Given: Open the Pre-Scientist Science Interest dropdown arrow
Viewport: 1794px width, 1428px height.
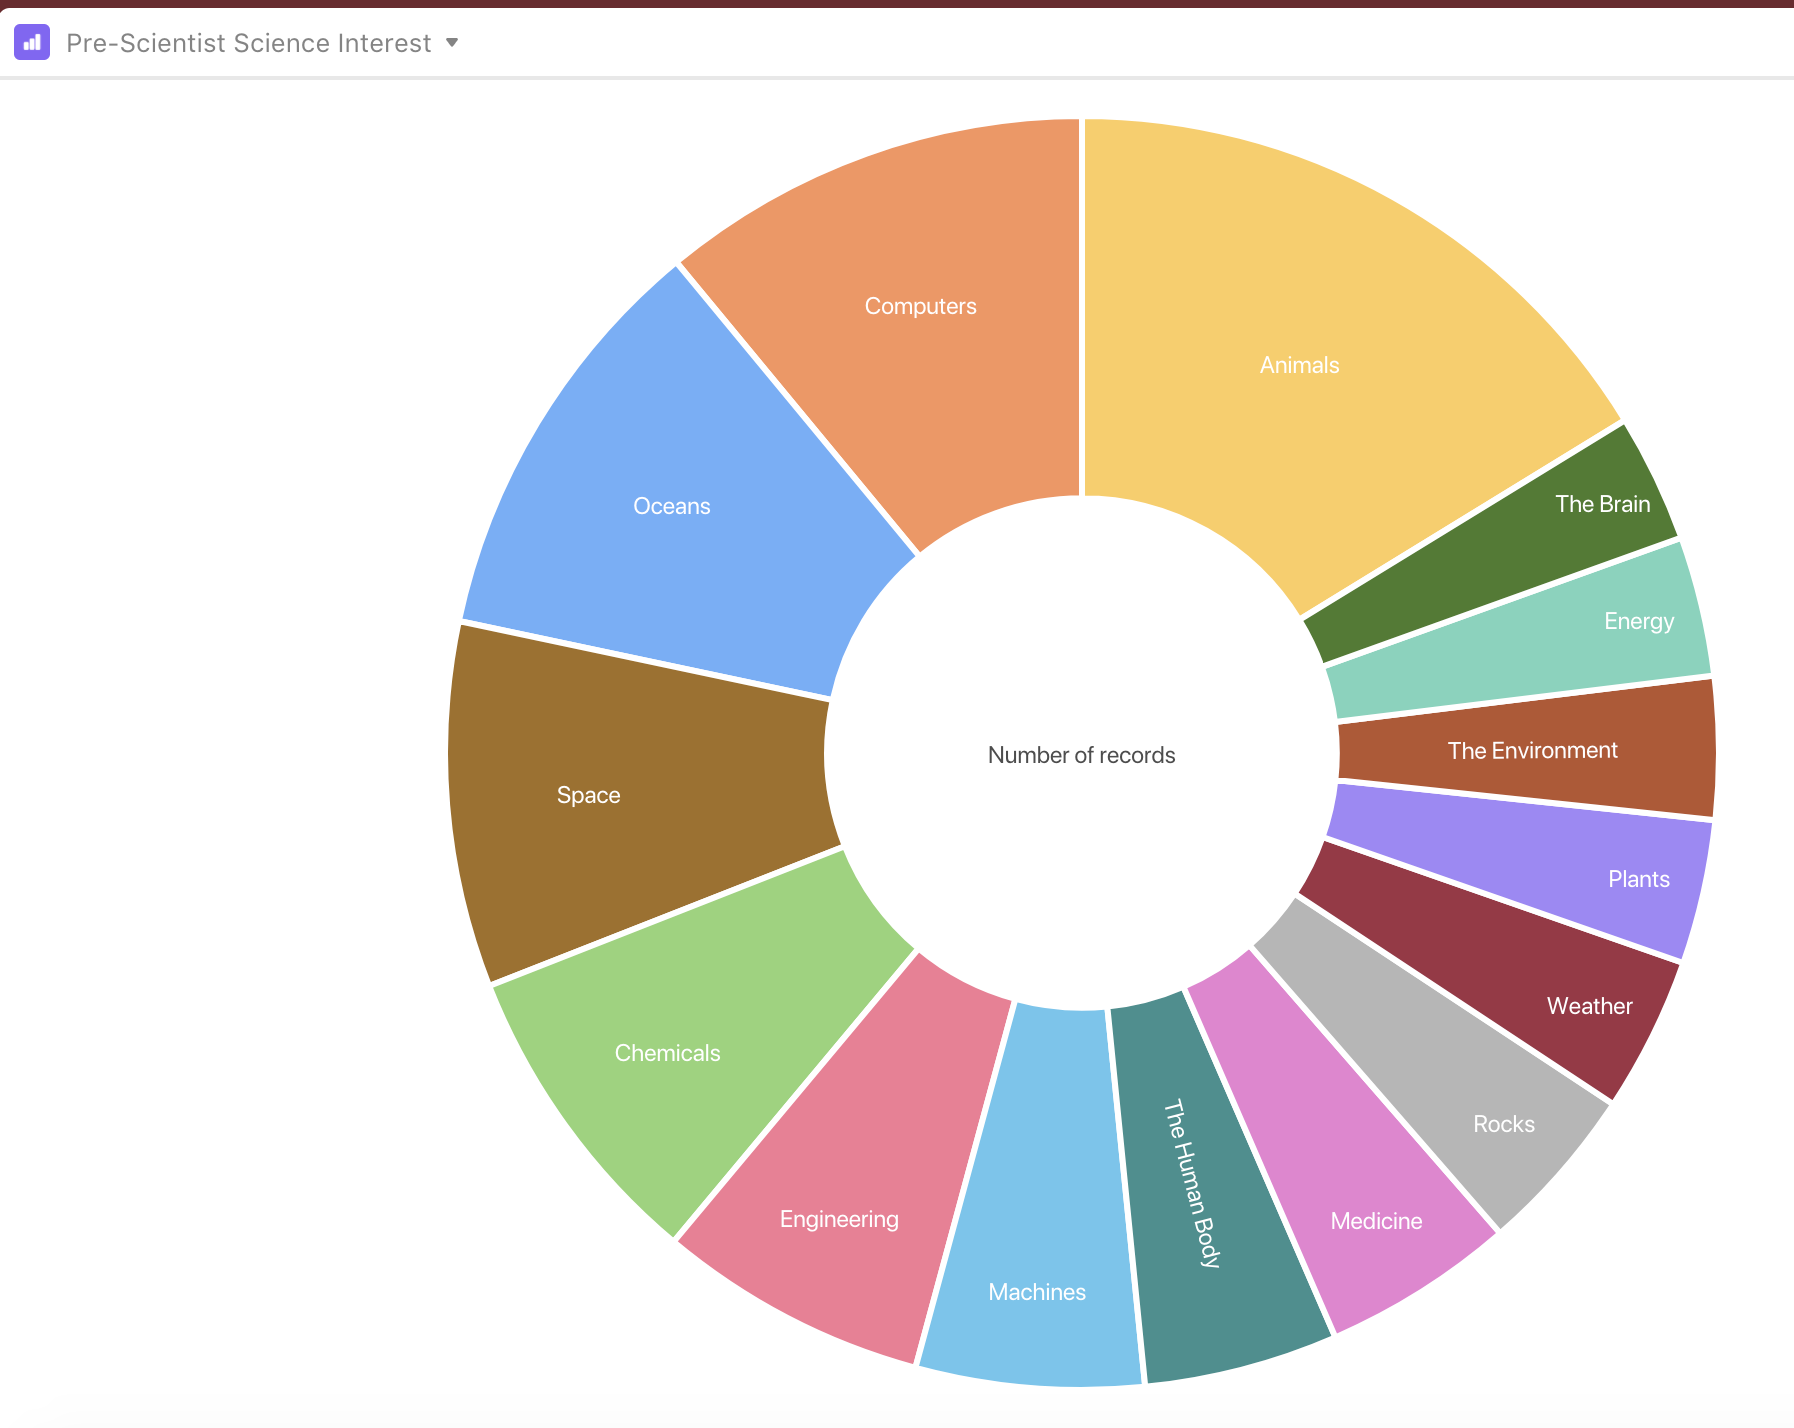Looking at the screenshot, I should [x=452, y=43].
